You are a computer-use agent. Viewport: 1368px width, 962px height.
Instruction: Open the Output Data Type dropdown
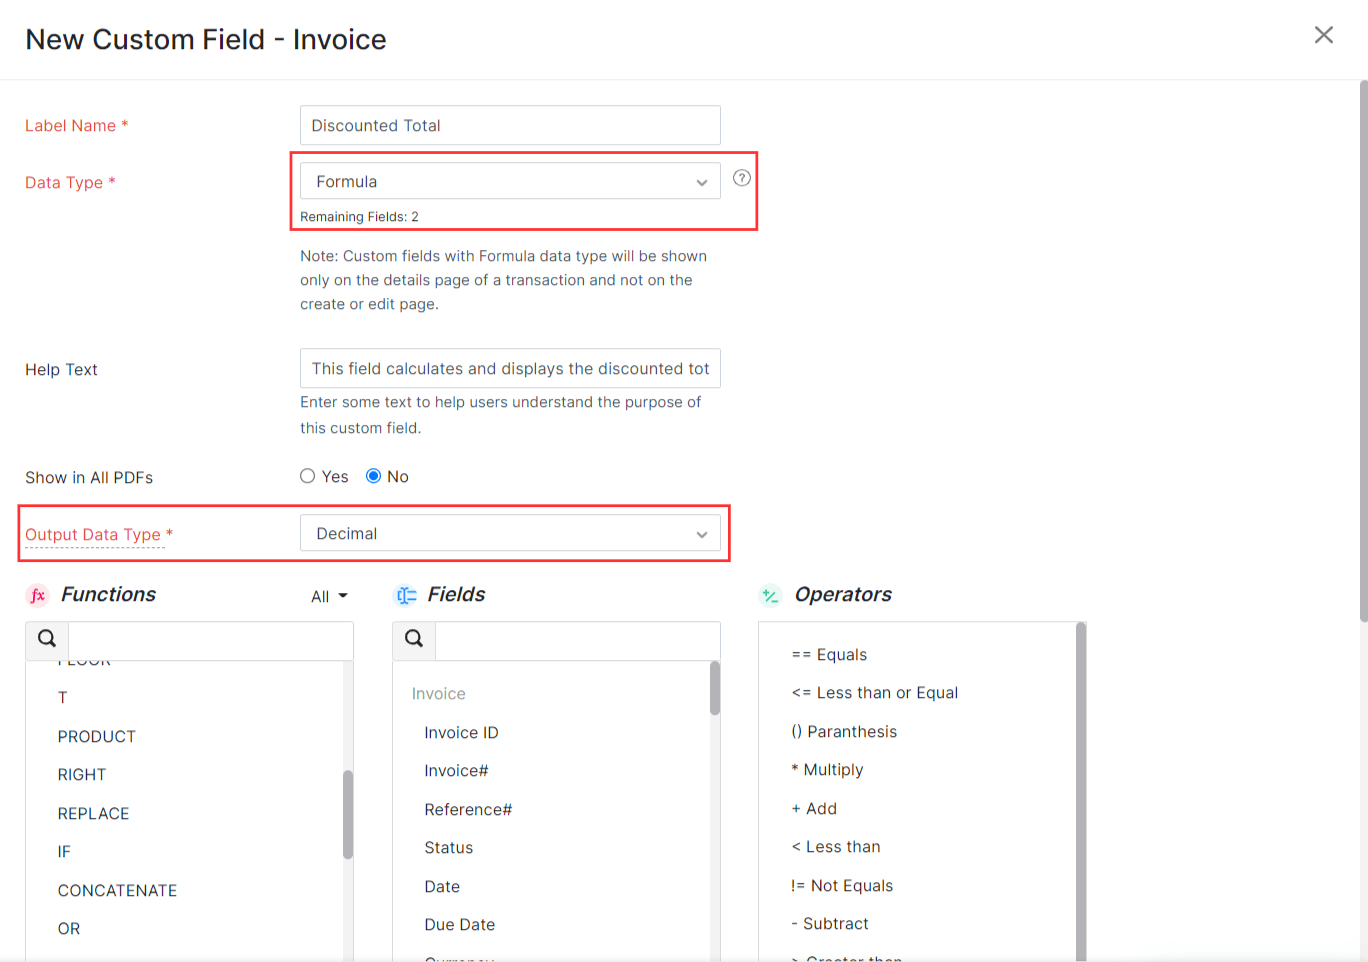click(511, 533)
